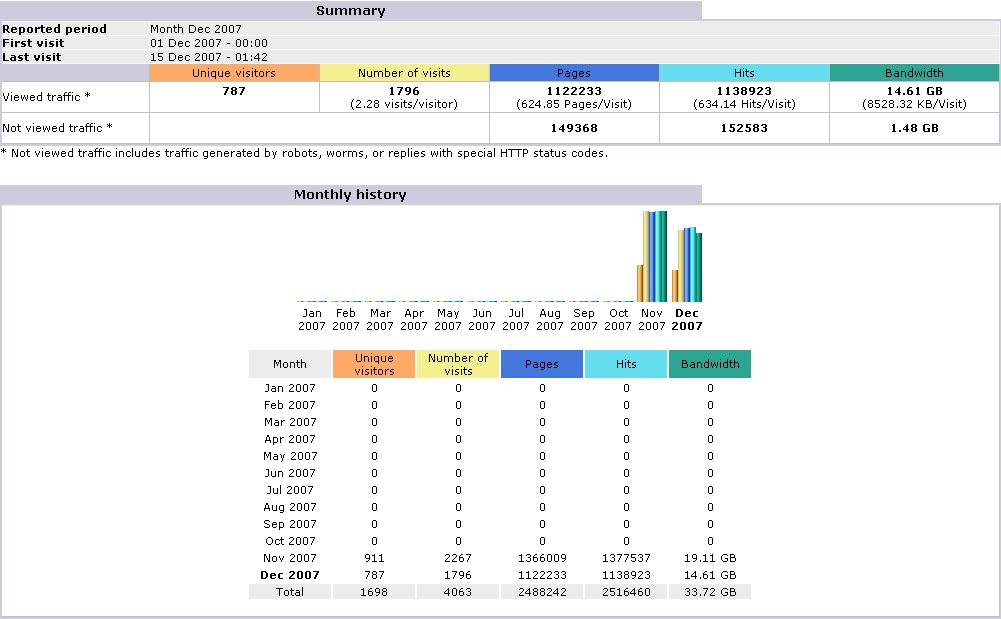The width and height of the screenshot is (1001, 619).
Task: Select the Aug 2007 row label in table
Action: (290, 507)
